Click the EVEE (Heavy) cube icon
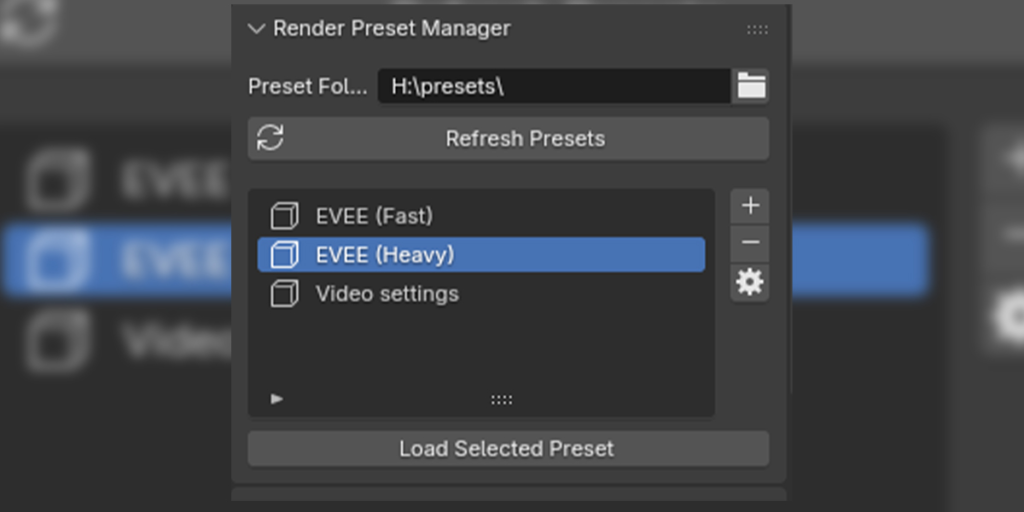This screenshot has height=512, width=1024. [x=284, y=255]
